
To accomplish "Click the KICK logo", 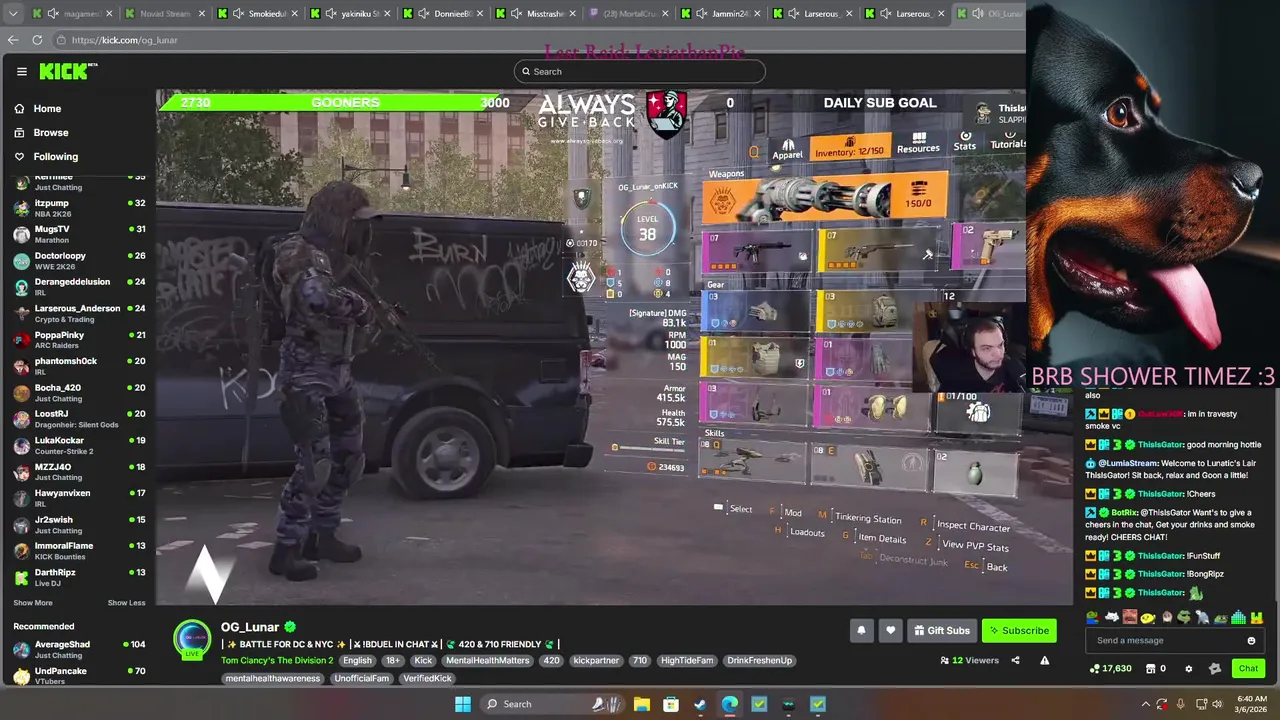I will [x=68, y=71].
